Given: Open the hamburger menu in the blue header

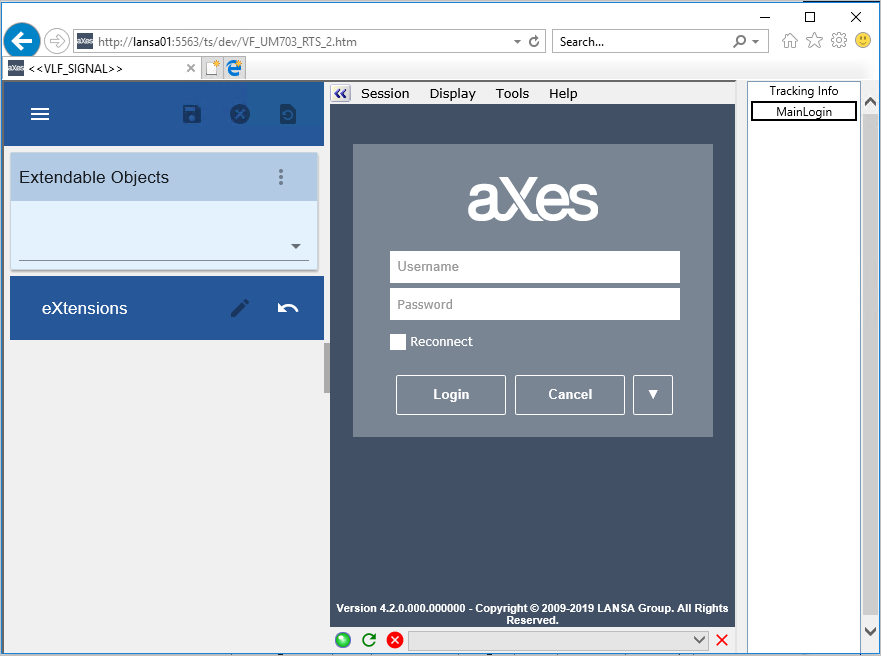Looking at the screenshot, I should pyautogui.click(x=40, y=114).
